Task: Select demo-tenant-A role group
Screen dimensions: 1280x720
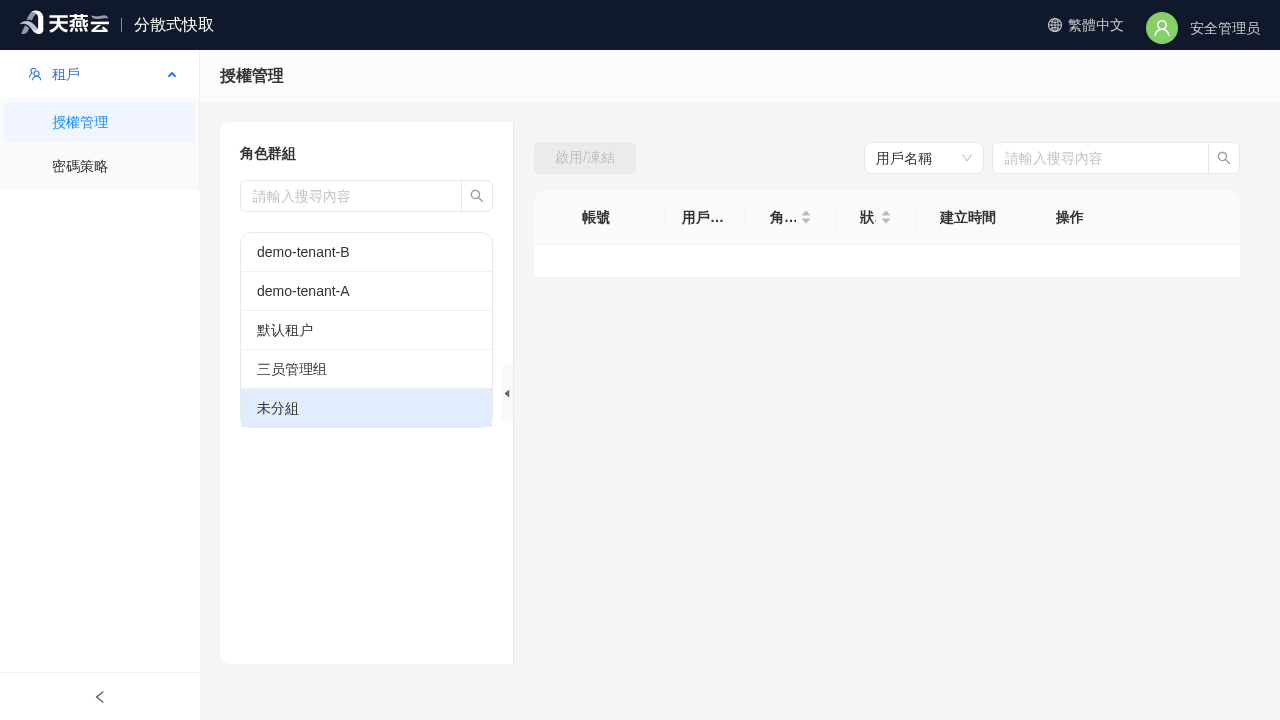Action: click(366, 291)
